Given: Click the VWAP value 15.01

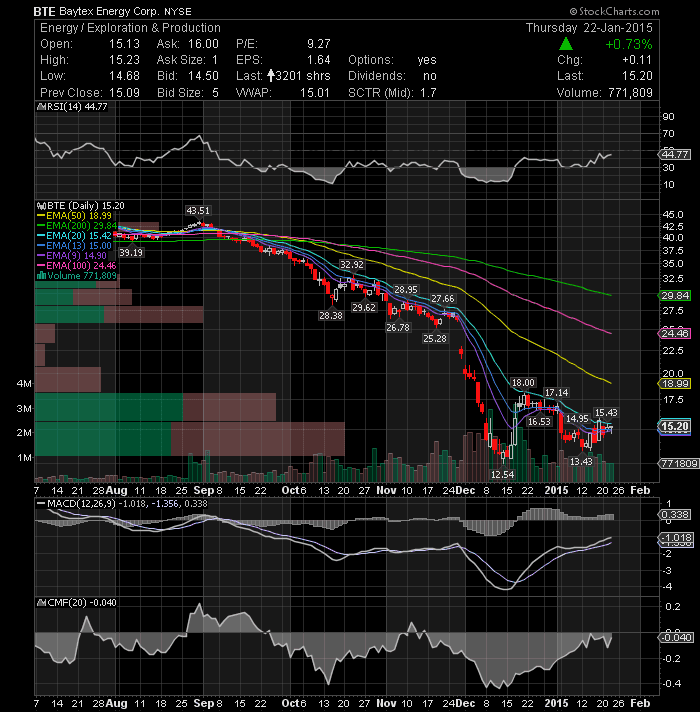Looking at the screenshot, I should pyautogui.click(x=315, y=93).
